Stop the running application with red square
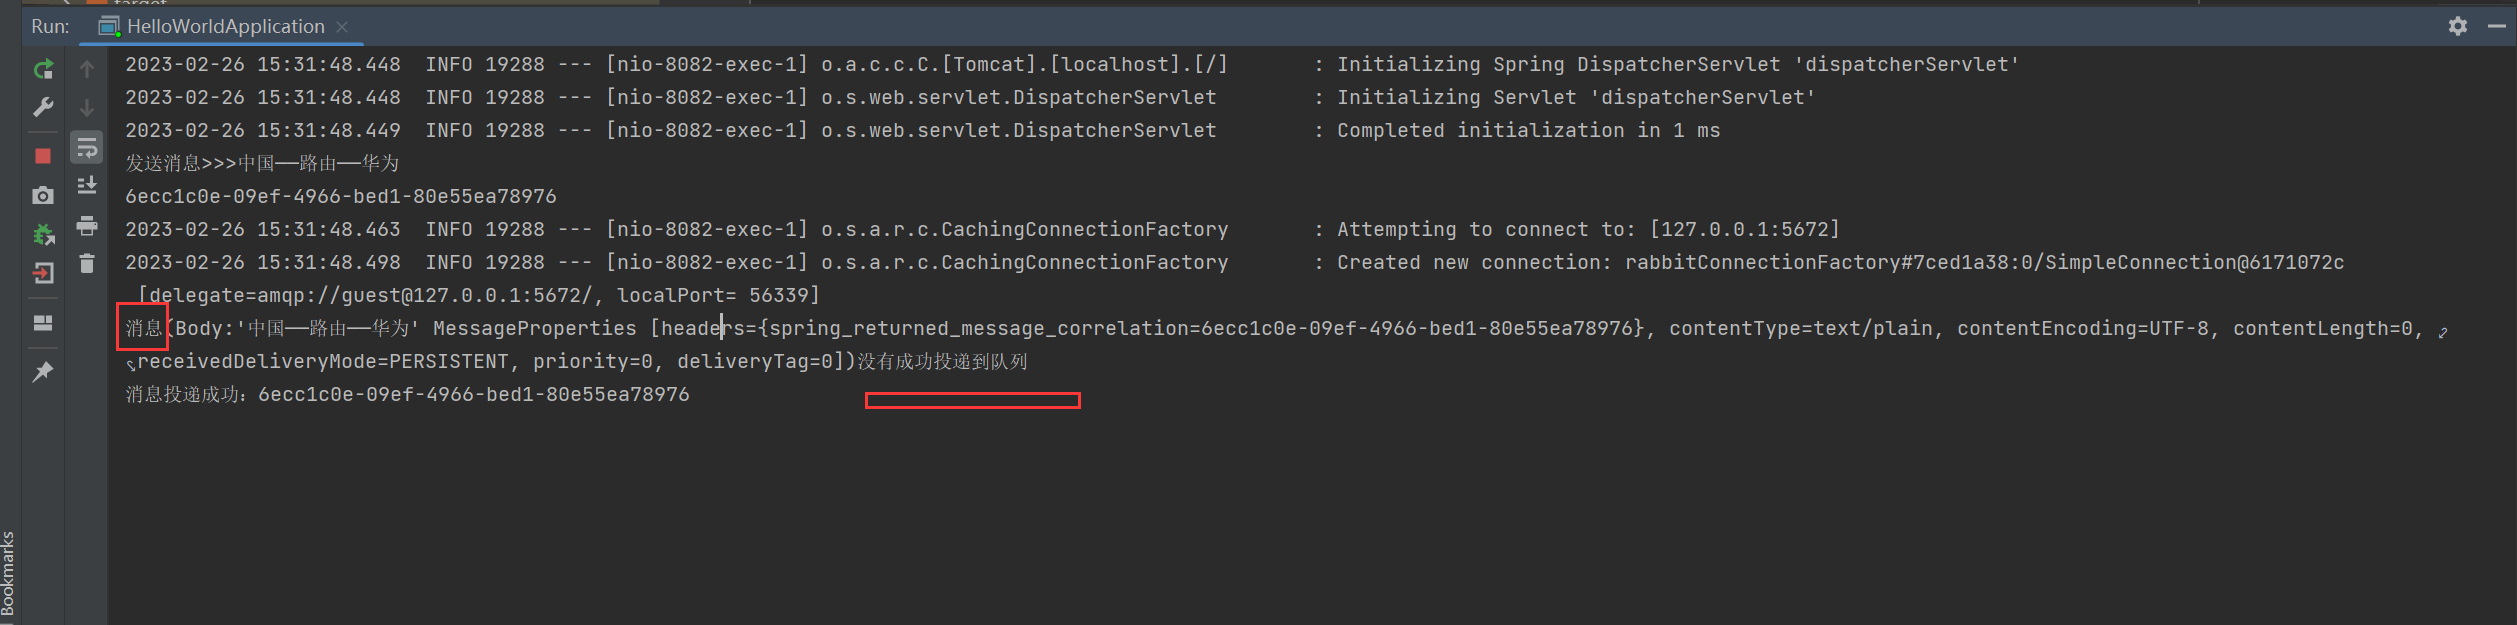The height and width of the screenshot is (625, 2517). click(x=43, y=156)
